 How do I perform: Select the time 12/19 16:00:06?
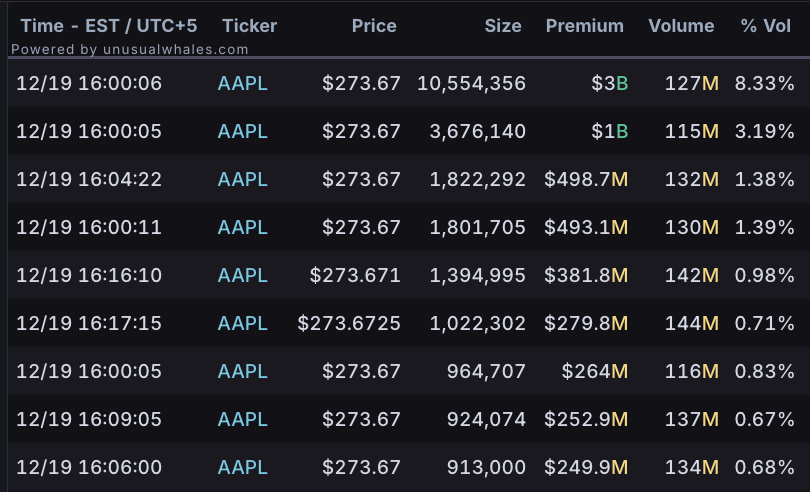[89, 83]
